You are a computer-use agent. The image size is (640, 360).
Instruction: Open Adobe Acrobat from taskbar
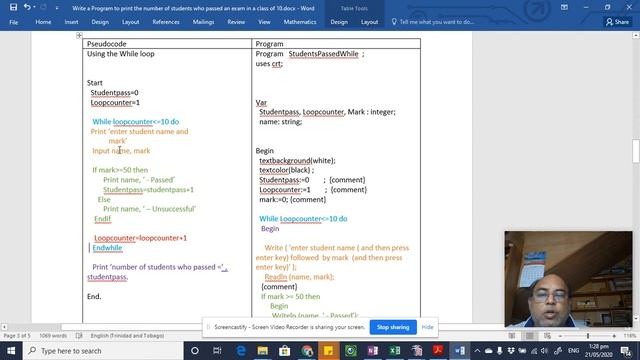(x=438, y=351)
